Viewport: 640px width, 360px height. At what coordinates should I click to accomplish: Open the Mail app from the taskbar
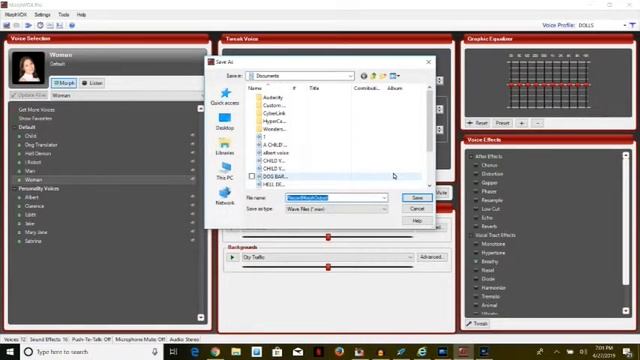point(298,351)
